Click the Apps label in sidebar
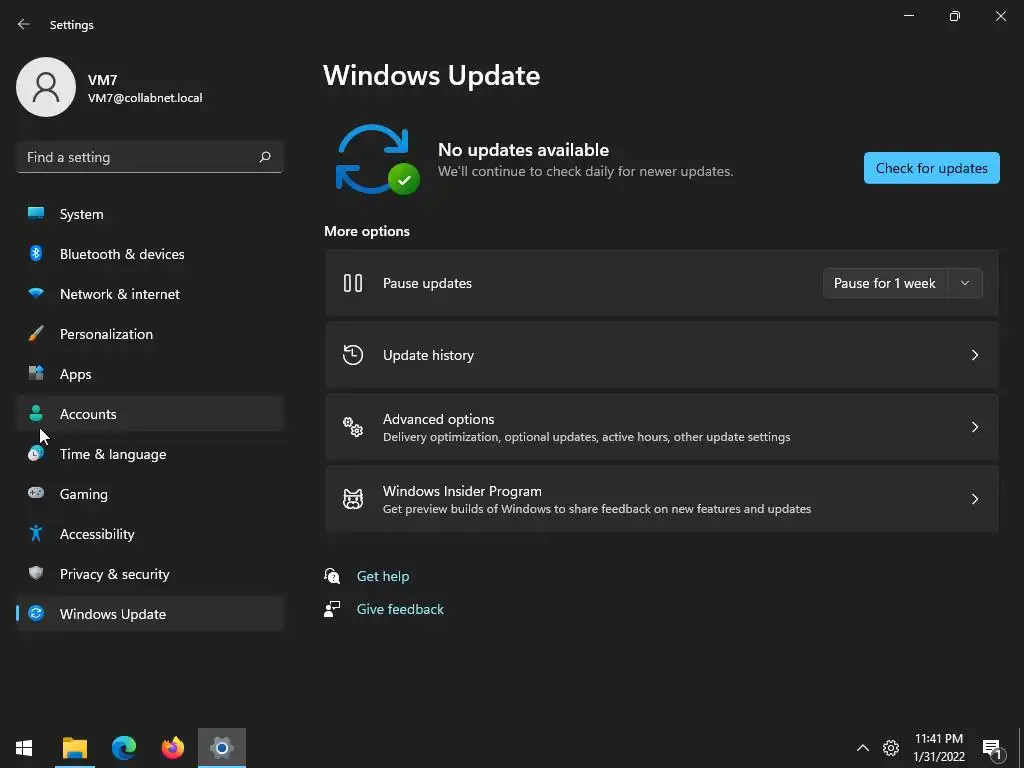 75,374
